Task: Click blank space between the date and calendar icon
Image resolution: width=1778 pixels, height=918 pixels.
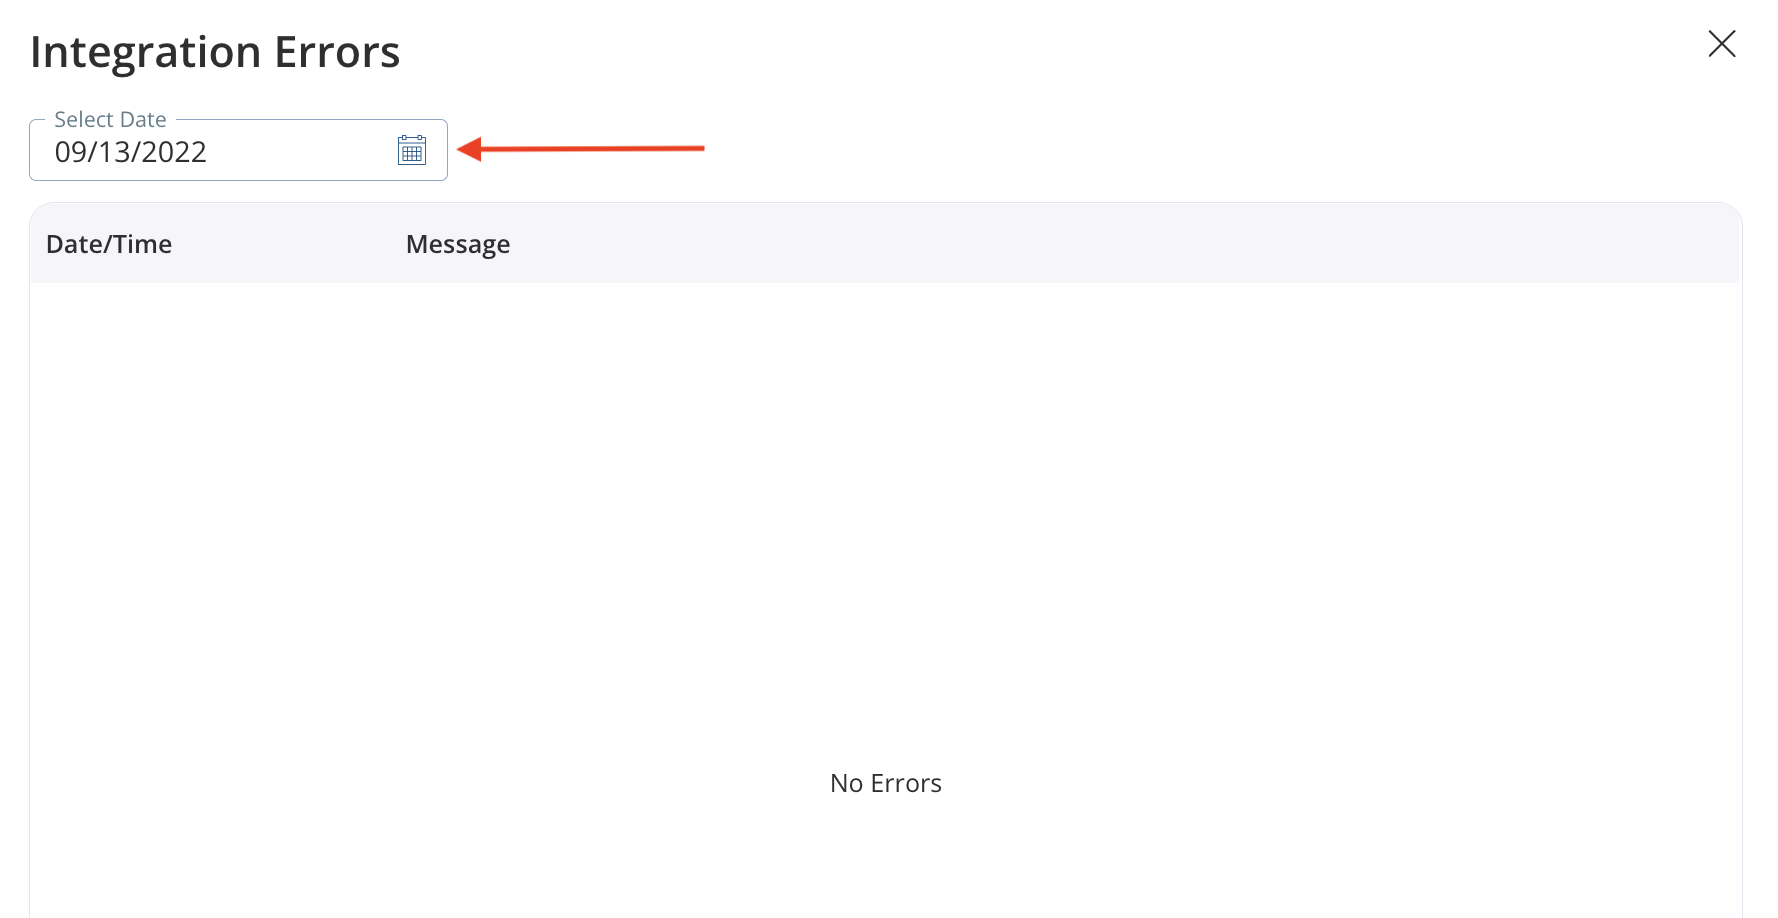Action: [300, 152]
